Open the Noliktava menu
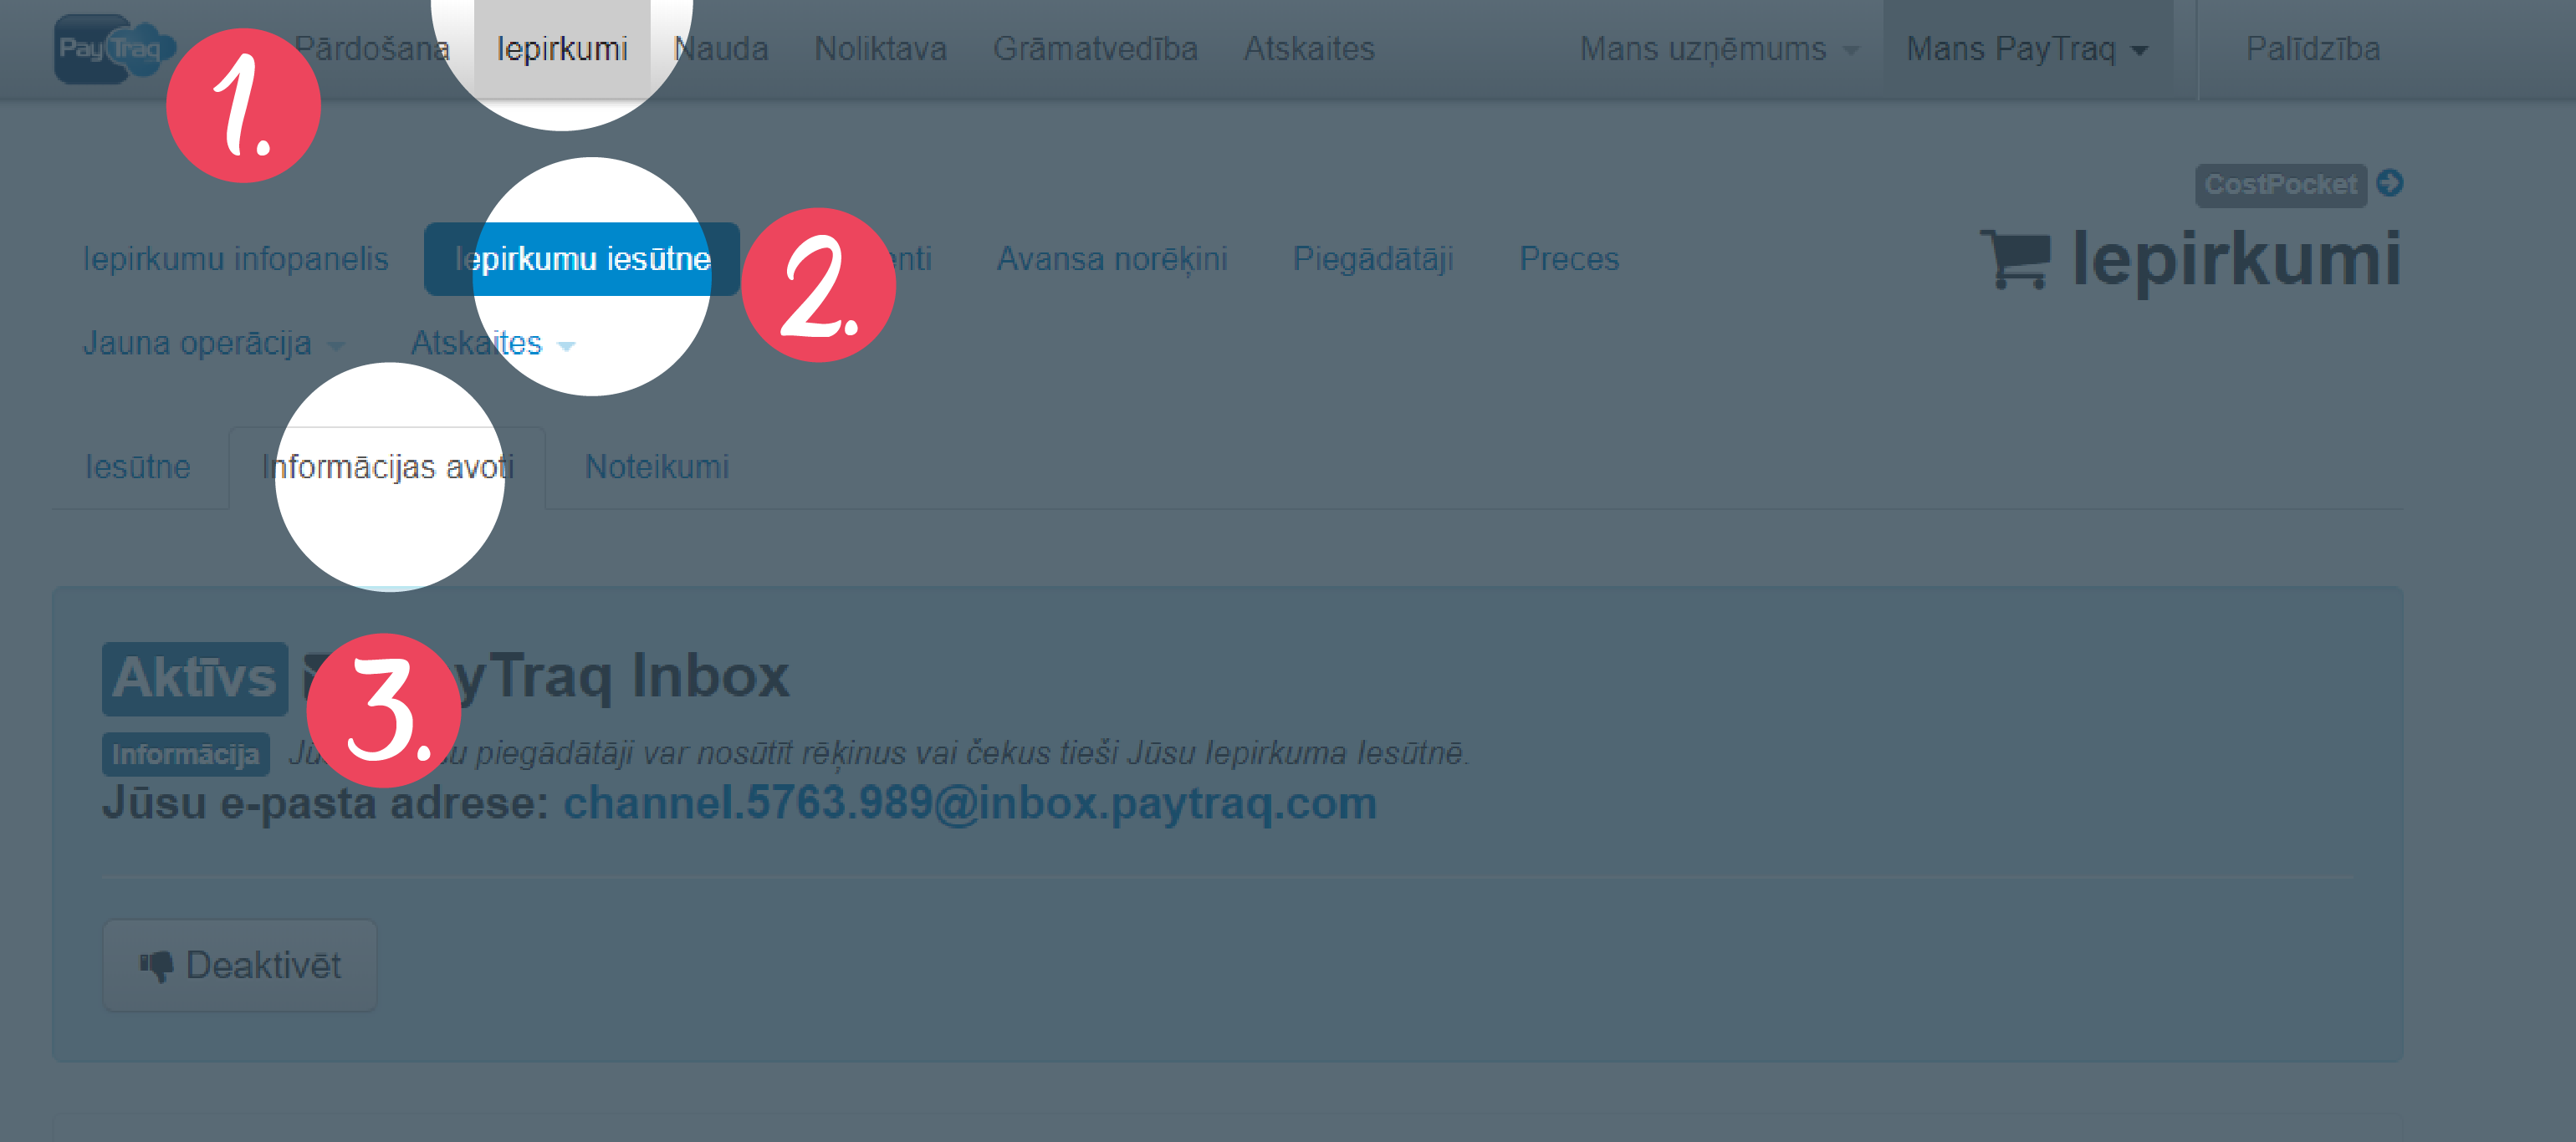Viewport: 2576px width, 1142px height. pos(880,48)
